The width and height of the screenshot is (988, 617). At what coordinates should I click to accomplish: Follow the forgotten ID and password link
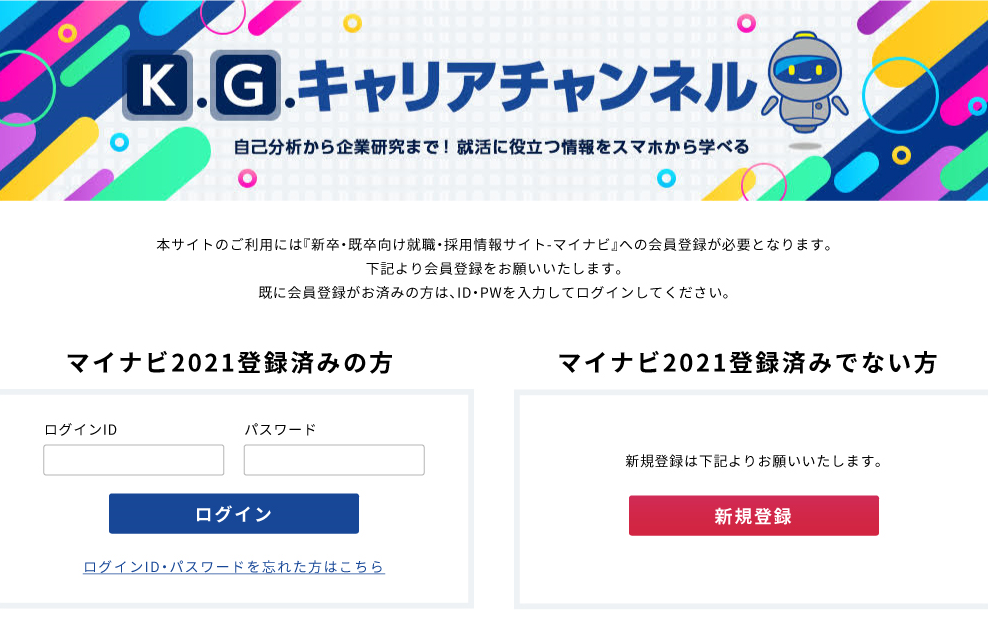233,565
